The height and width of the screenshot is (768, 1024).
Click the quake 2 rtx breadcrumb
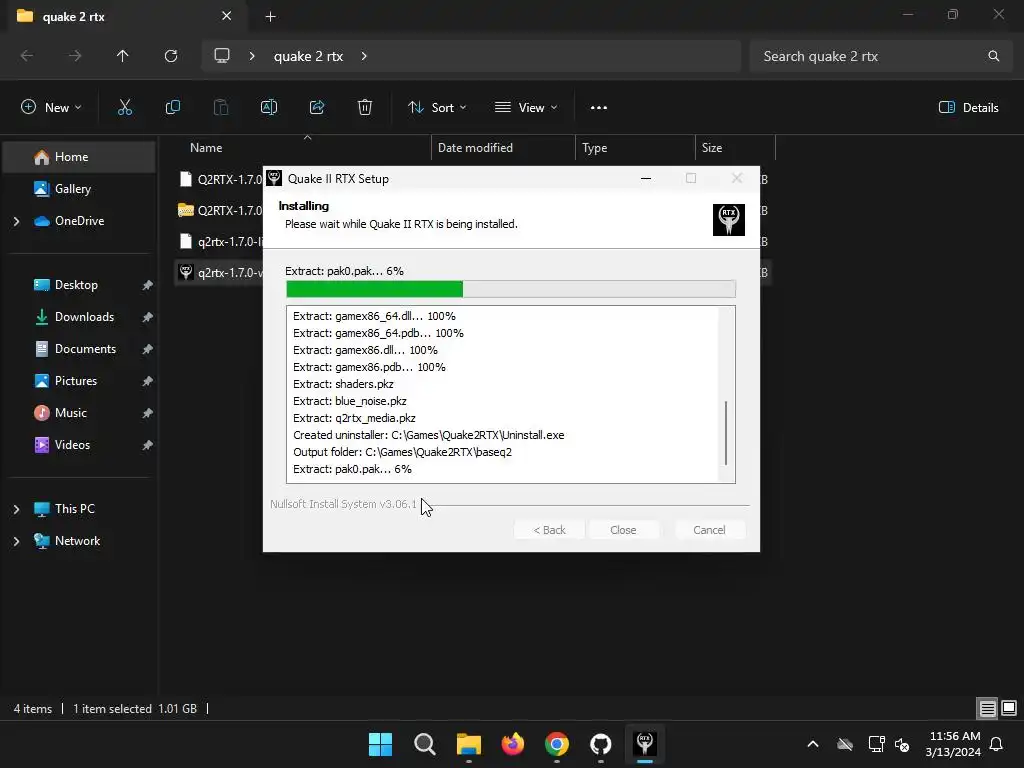tap(308, 56)
